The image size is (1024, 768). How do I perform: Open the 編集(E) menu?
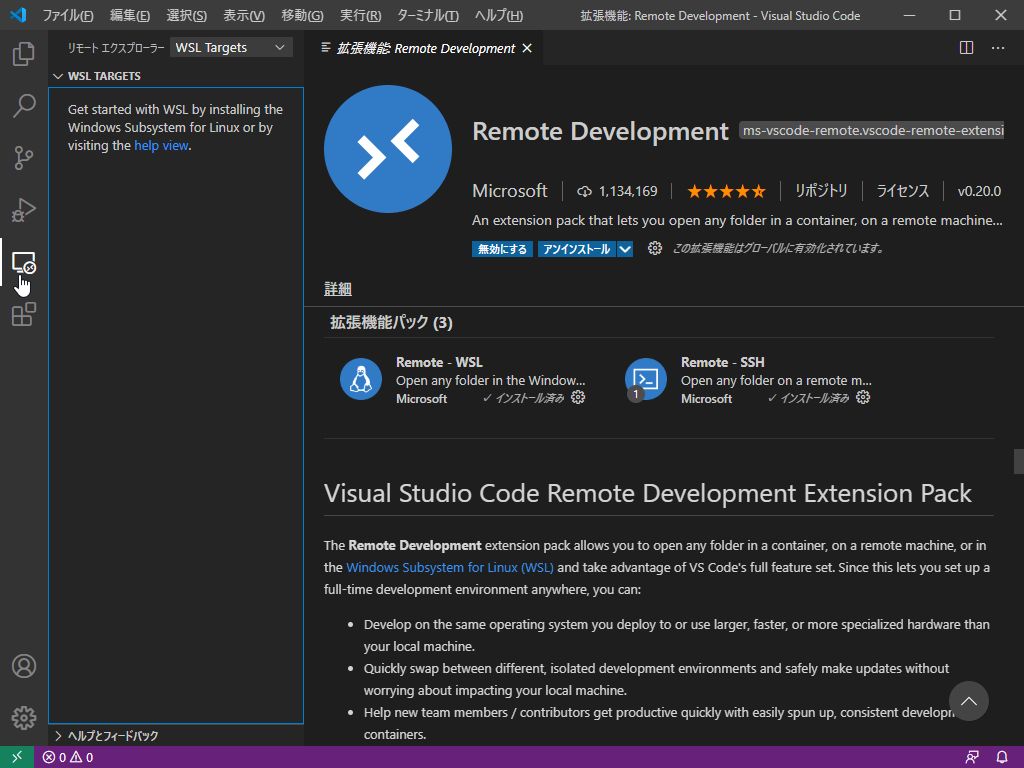pyautogui.click(x=129, y=15)
